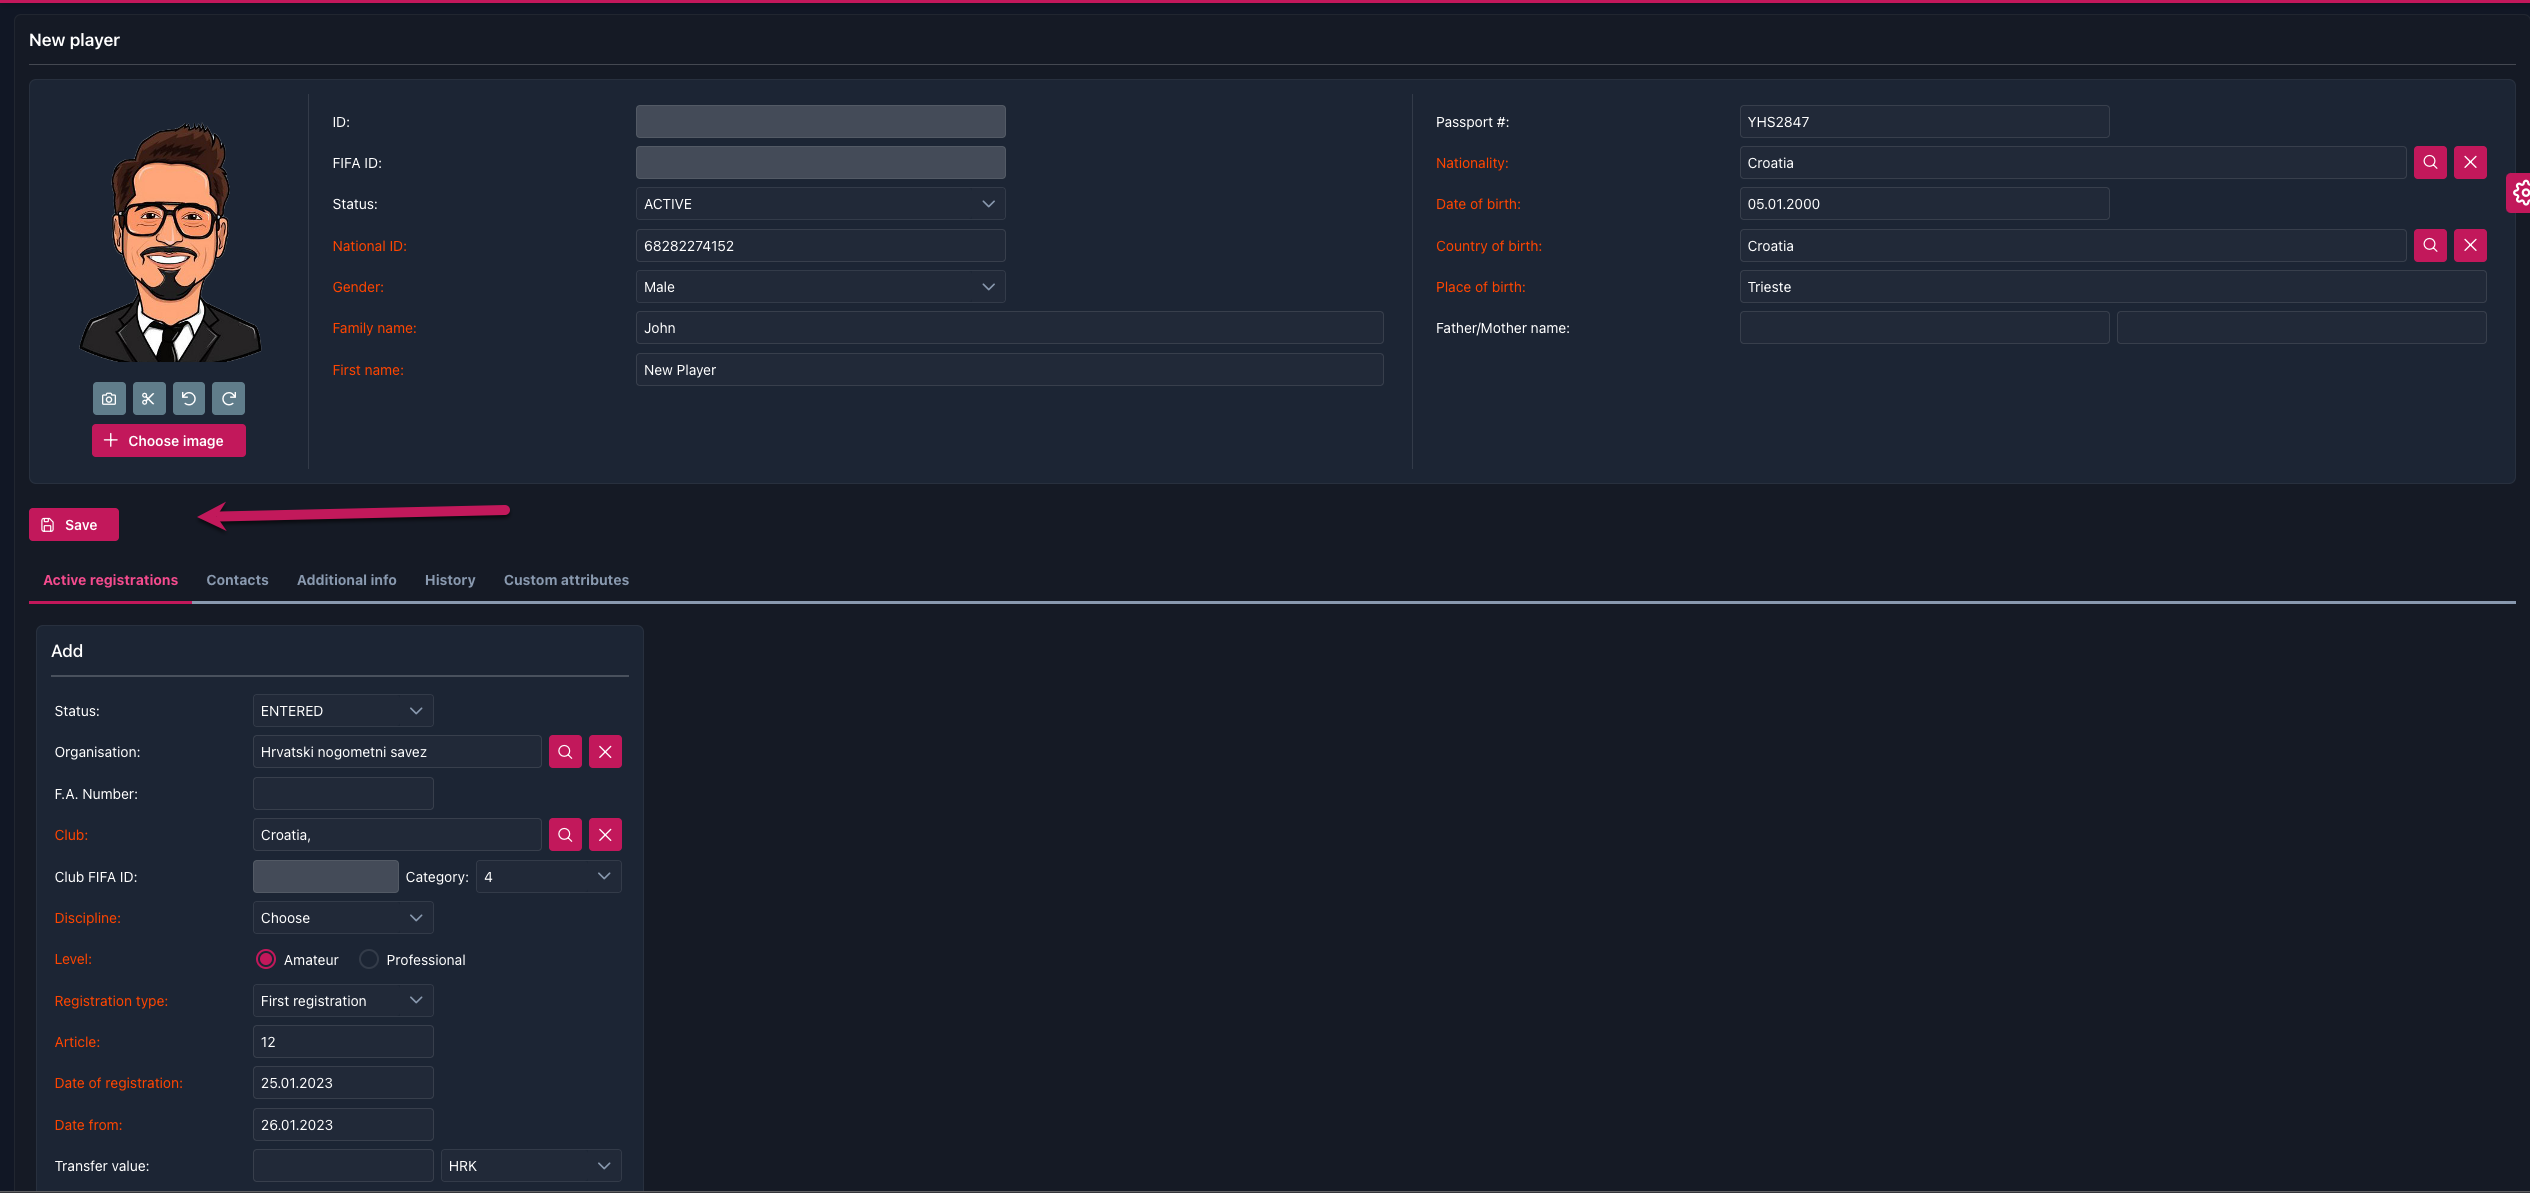Search for a Club via magnifier
The image size is (2530, 1193).
point(565,835)
